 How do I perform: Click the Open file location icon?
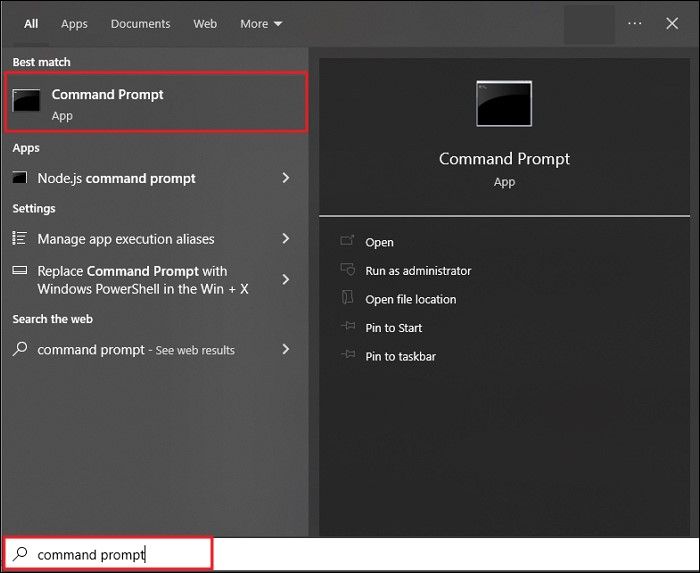click(347, 298)
